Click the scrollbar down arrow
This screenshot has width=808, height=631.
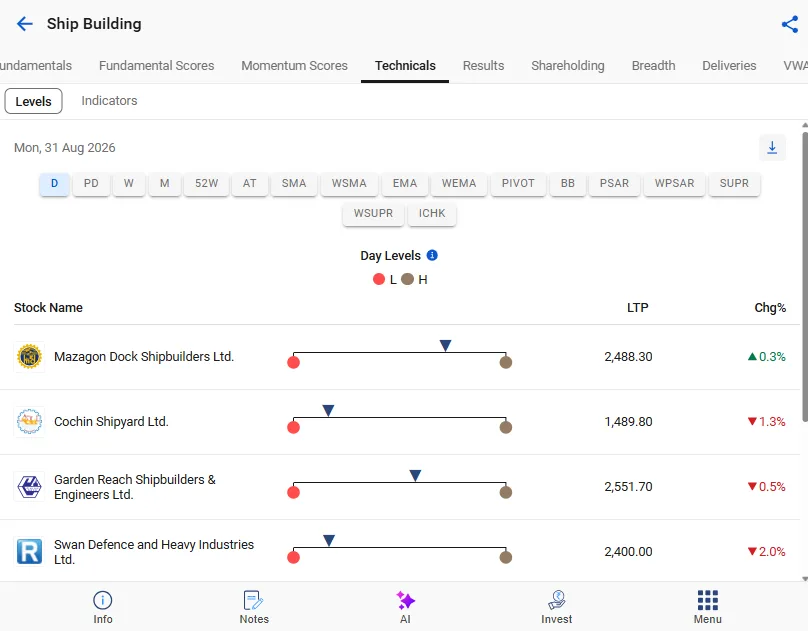[804, 579]
